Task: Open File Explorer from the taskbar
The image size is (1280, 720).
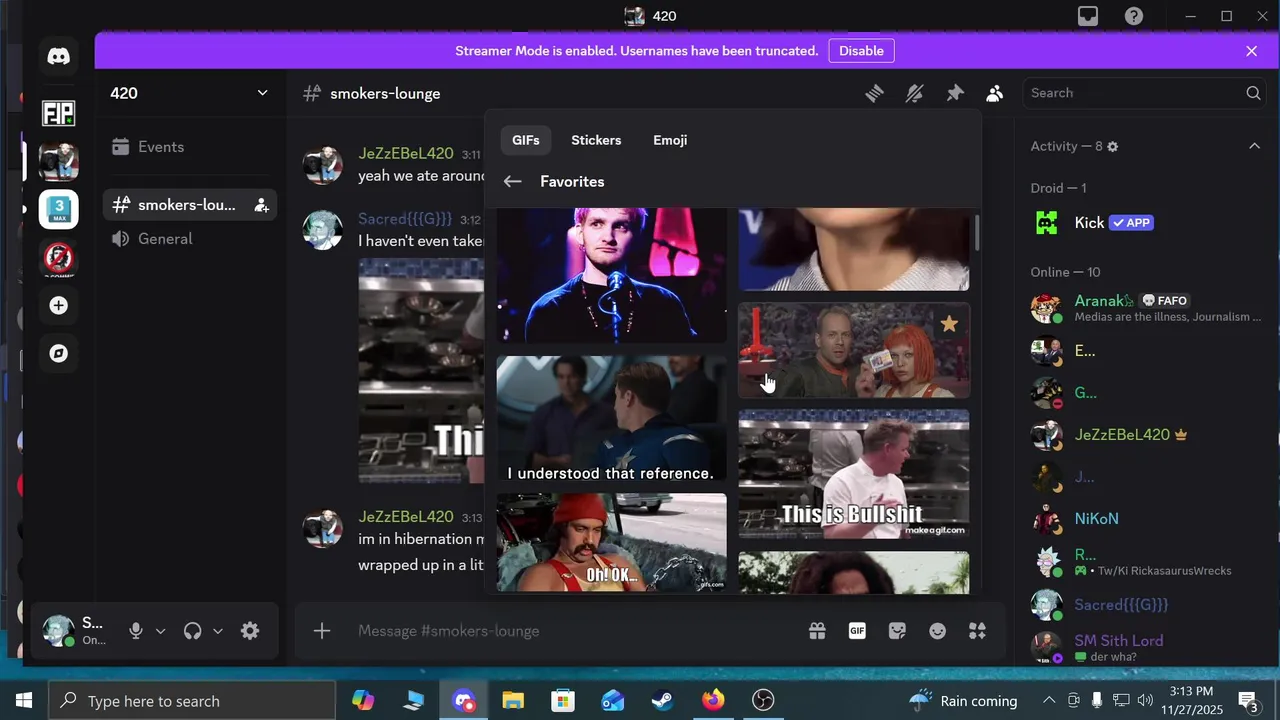Action: pos(512,701)
